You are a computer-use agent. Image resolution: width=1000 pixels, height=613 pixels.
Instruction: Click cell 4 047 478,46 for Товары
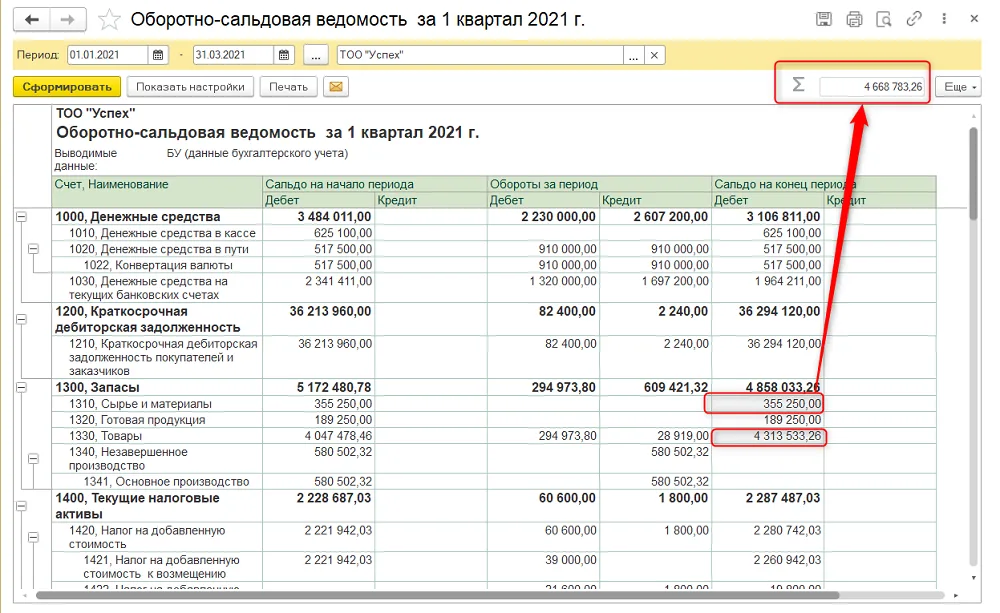[x=319, y=436]
